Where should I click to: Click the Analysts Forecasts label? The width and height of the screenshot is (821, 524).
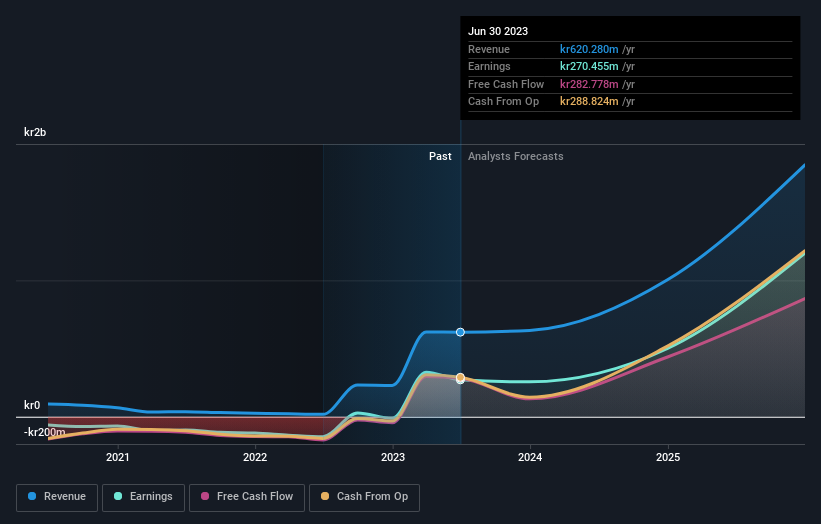tap(516, 157)
